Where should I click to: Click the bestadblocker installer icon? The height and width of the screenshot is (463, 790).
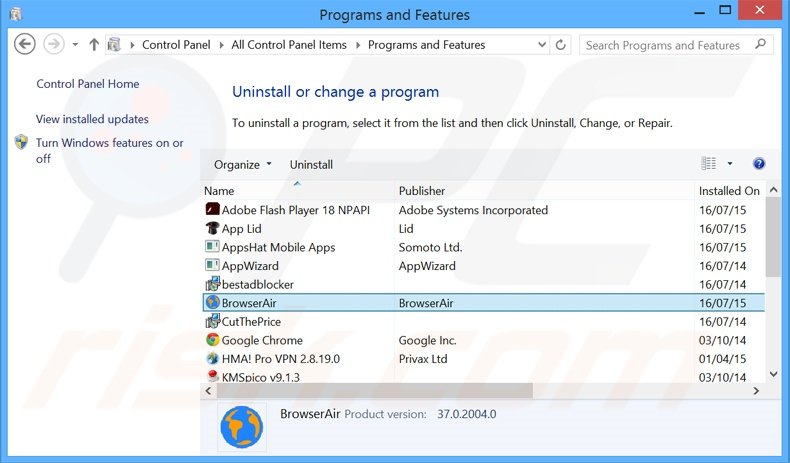[212, 284]
